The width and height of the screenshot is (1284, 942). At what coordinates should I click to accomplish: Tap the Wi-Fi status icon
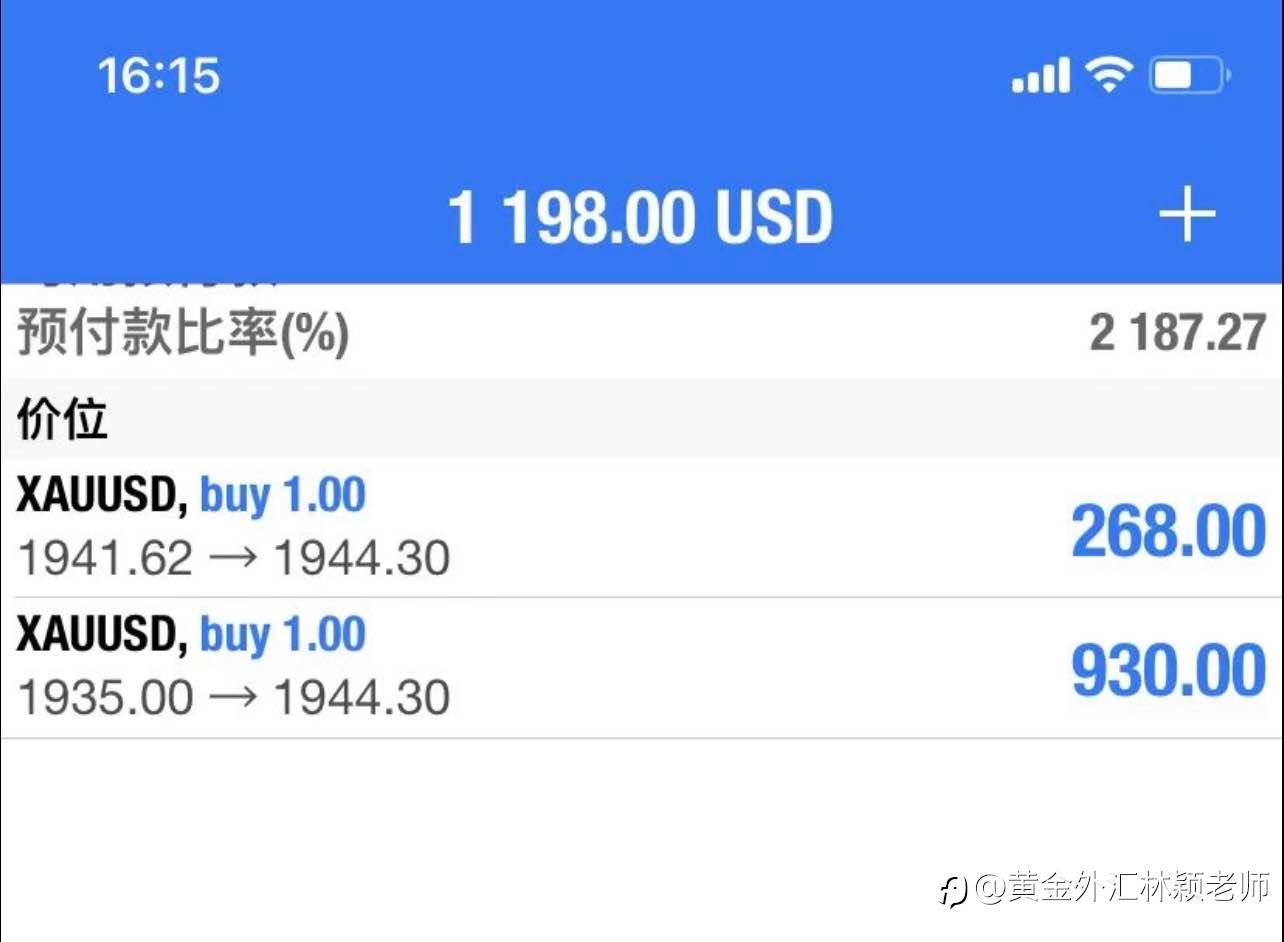(1108, 74)
